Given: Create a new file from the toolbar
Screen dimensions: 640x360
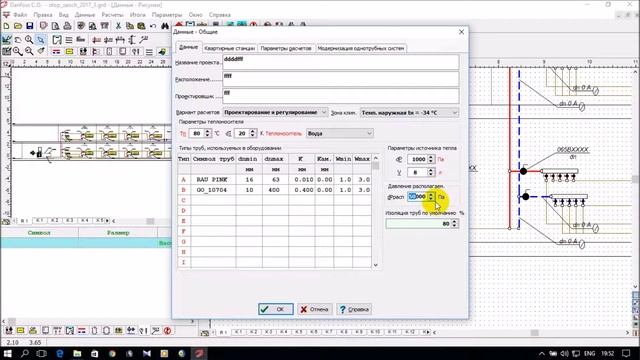Looking at the screenshot, I should [x=7, y=26].
